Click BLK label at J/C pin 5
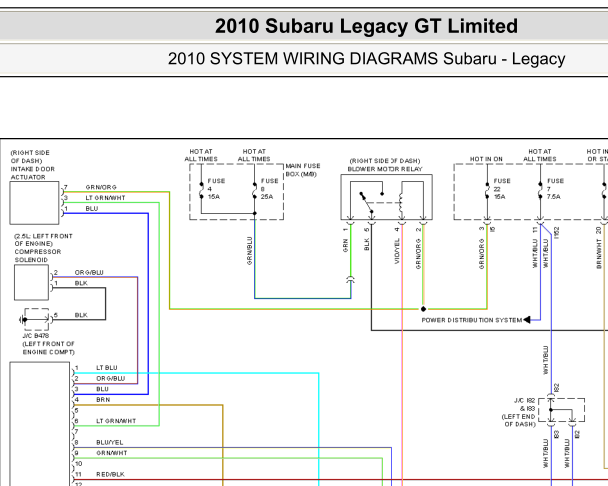This screenshot has height=486, width=608. click(x=81, y=315)
